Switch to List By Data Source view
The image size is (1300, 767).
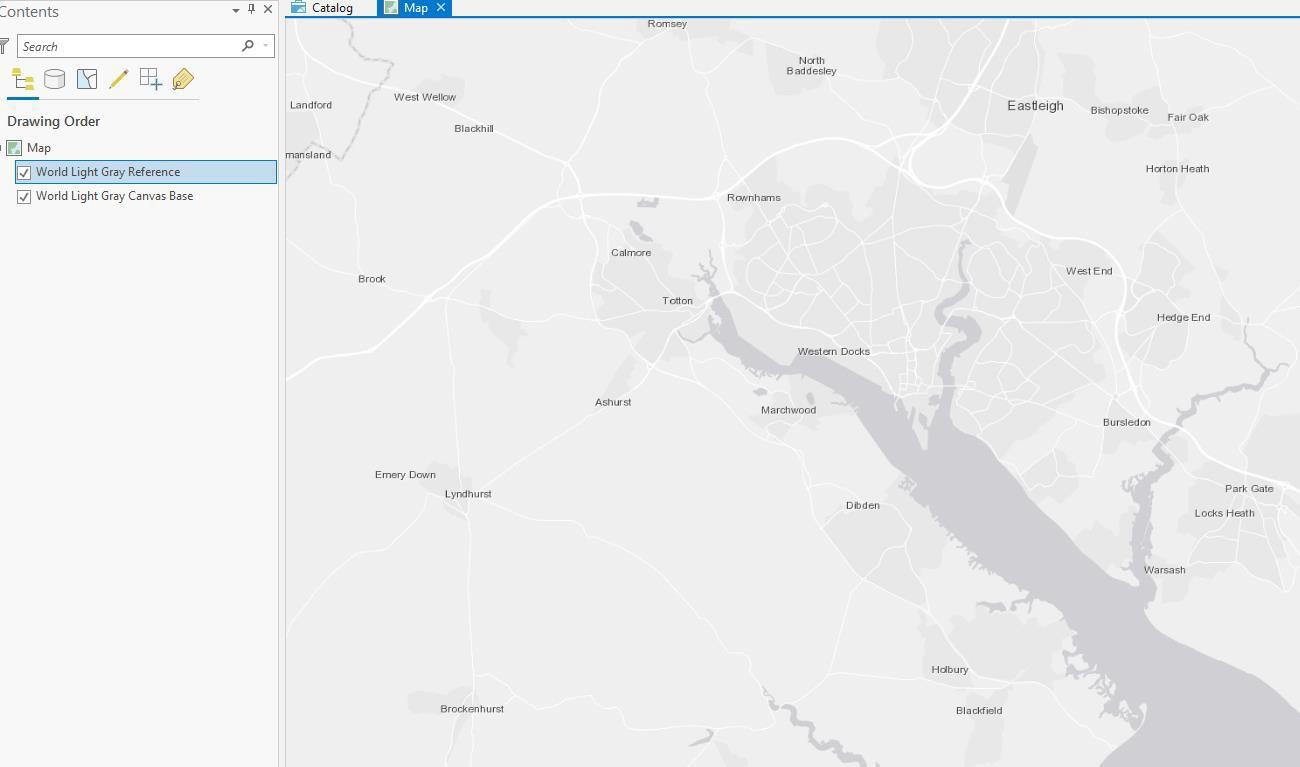coord(54,78)
